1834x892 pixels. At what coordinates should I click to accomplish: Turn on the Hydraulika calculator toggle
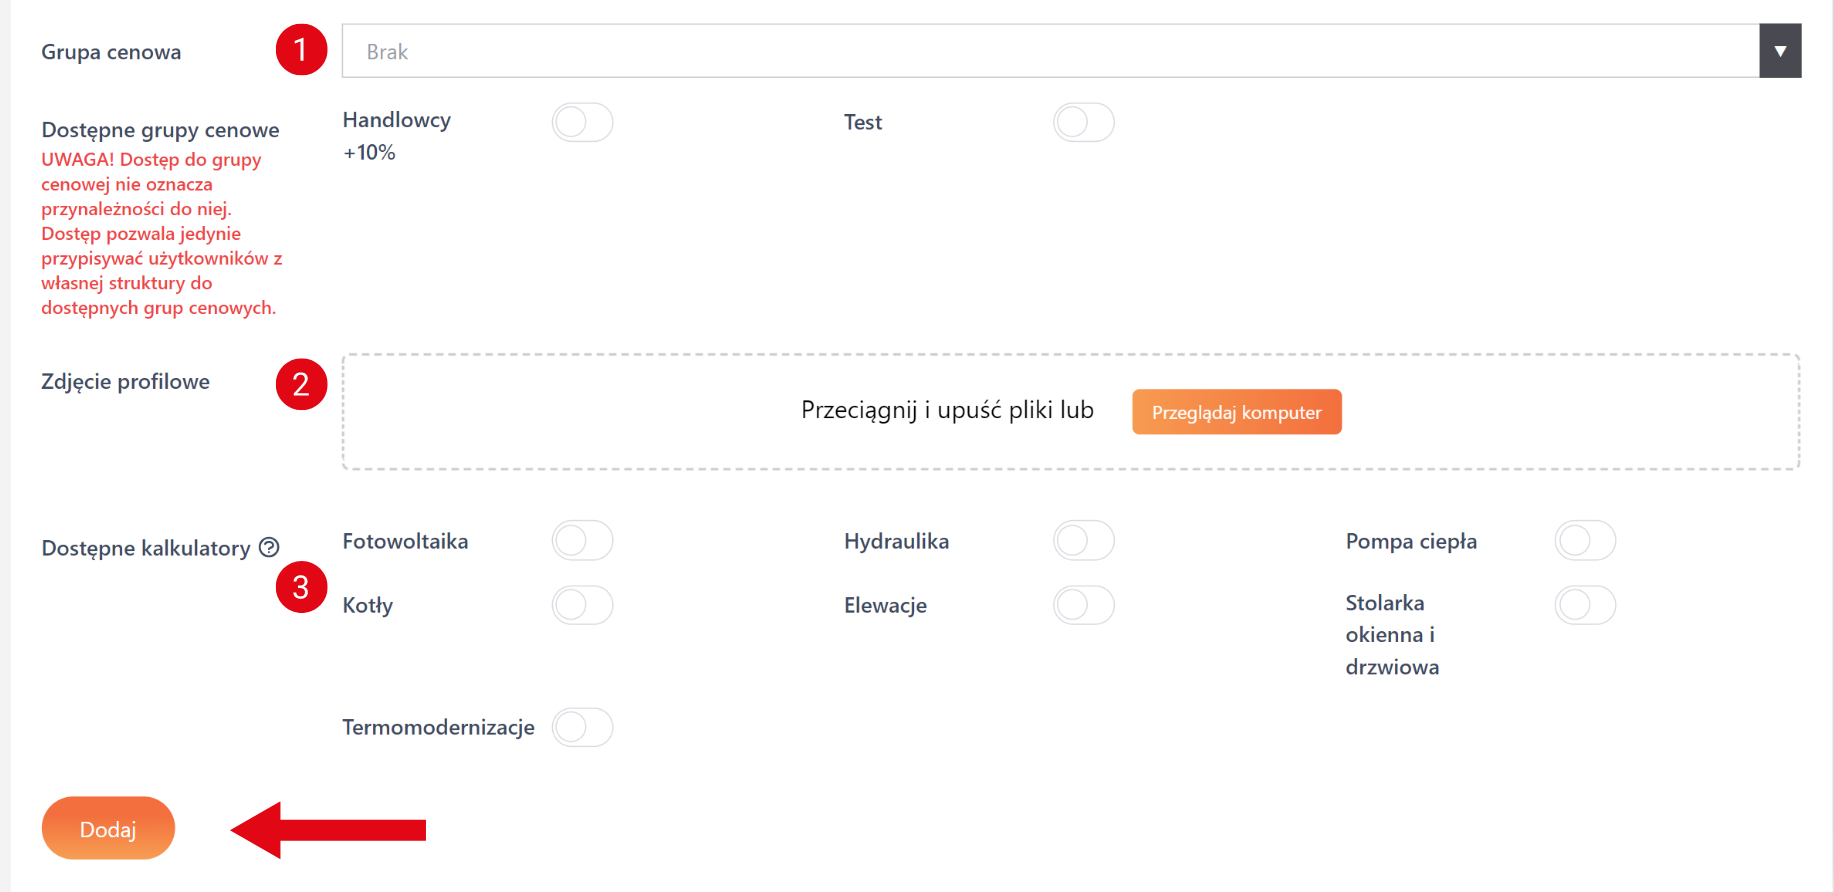click(x=1083, y=541)
